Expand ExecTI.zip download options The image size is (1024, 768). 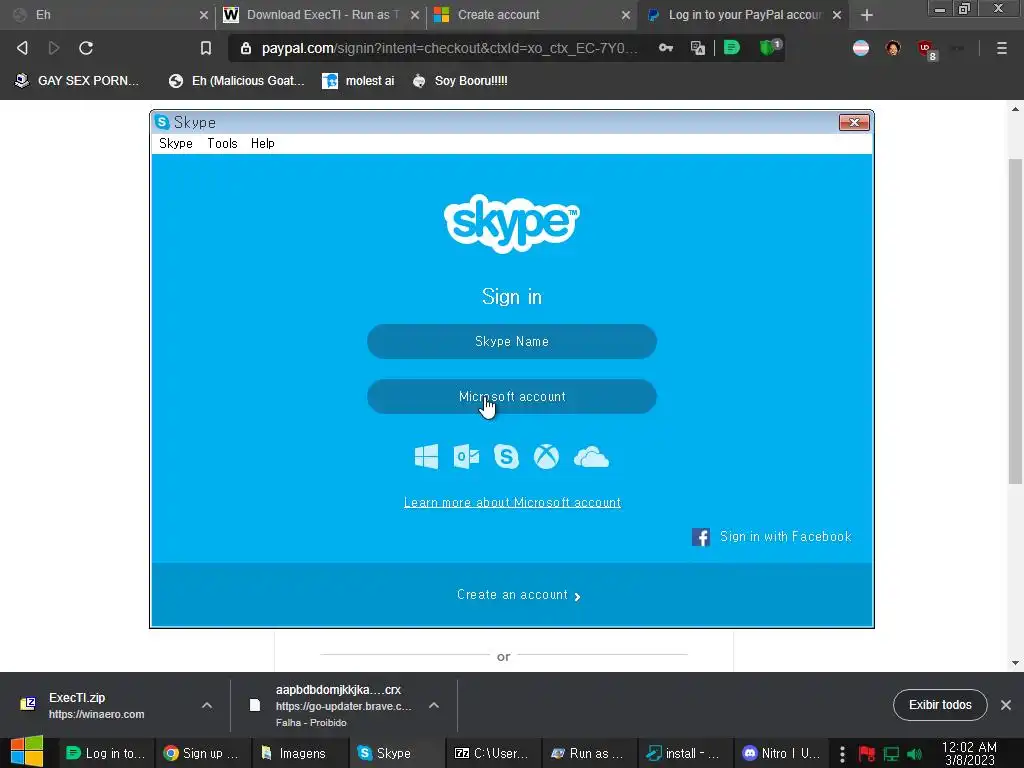tap(206, 705)
